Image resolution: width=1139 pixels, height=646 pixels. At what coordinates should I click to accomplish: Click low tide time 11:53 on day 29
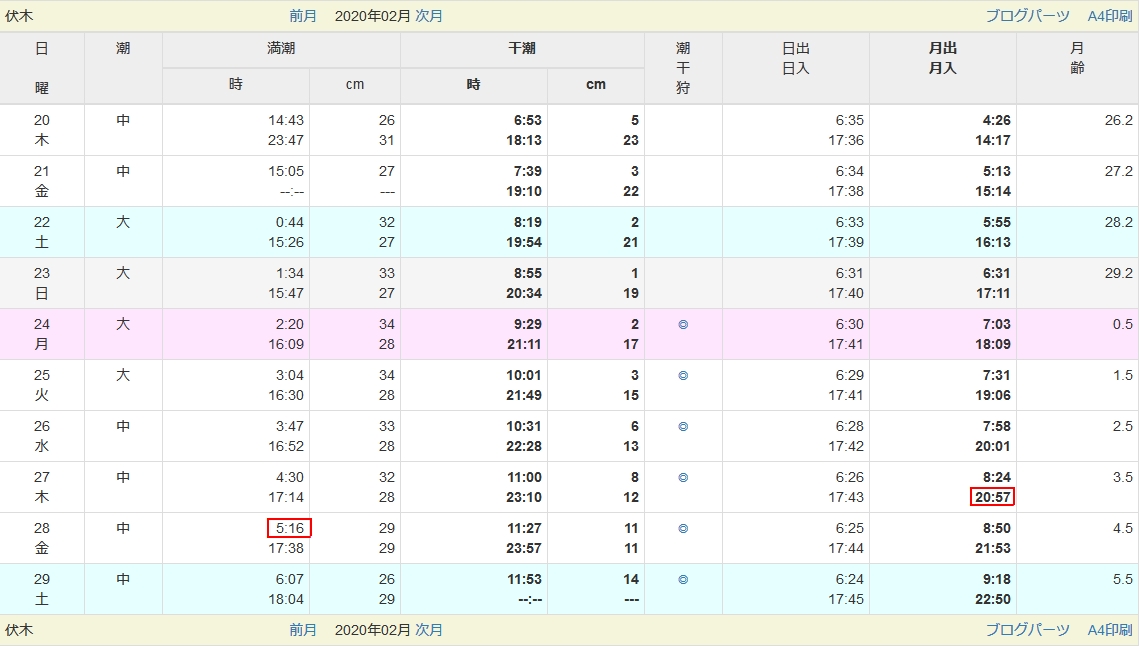coord(524,578)
